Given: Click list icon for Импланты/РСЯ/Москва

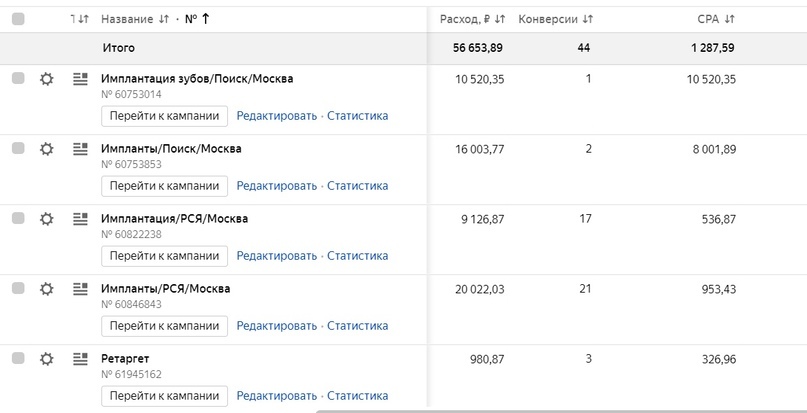Looking at the screenshot, I should (81, 289).
